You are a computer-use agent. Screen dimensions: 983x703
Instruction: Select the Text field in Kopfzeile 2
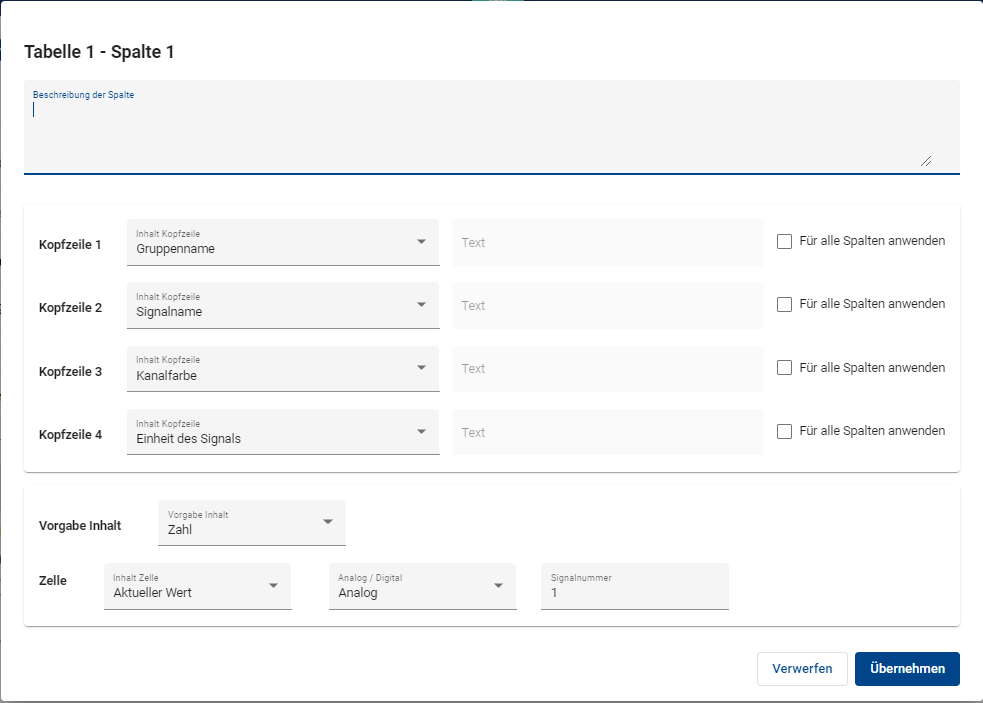click(x=607, y=306)
